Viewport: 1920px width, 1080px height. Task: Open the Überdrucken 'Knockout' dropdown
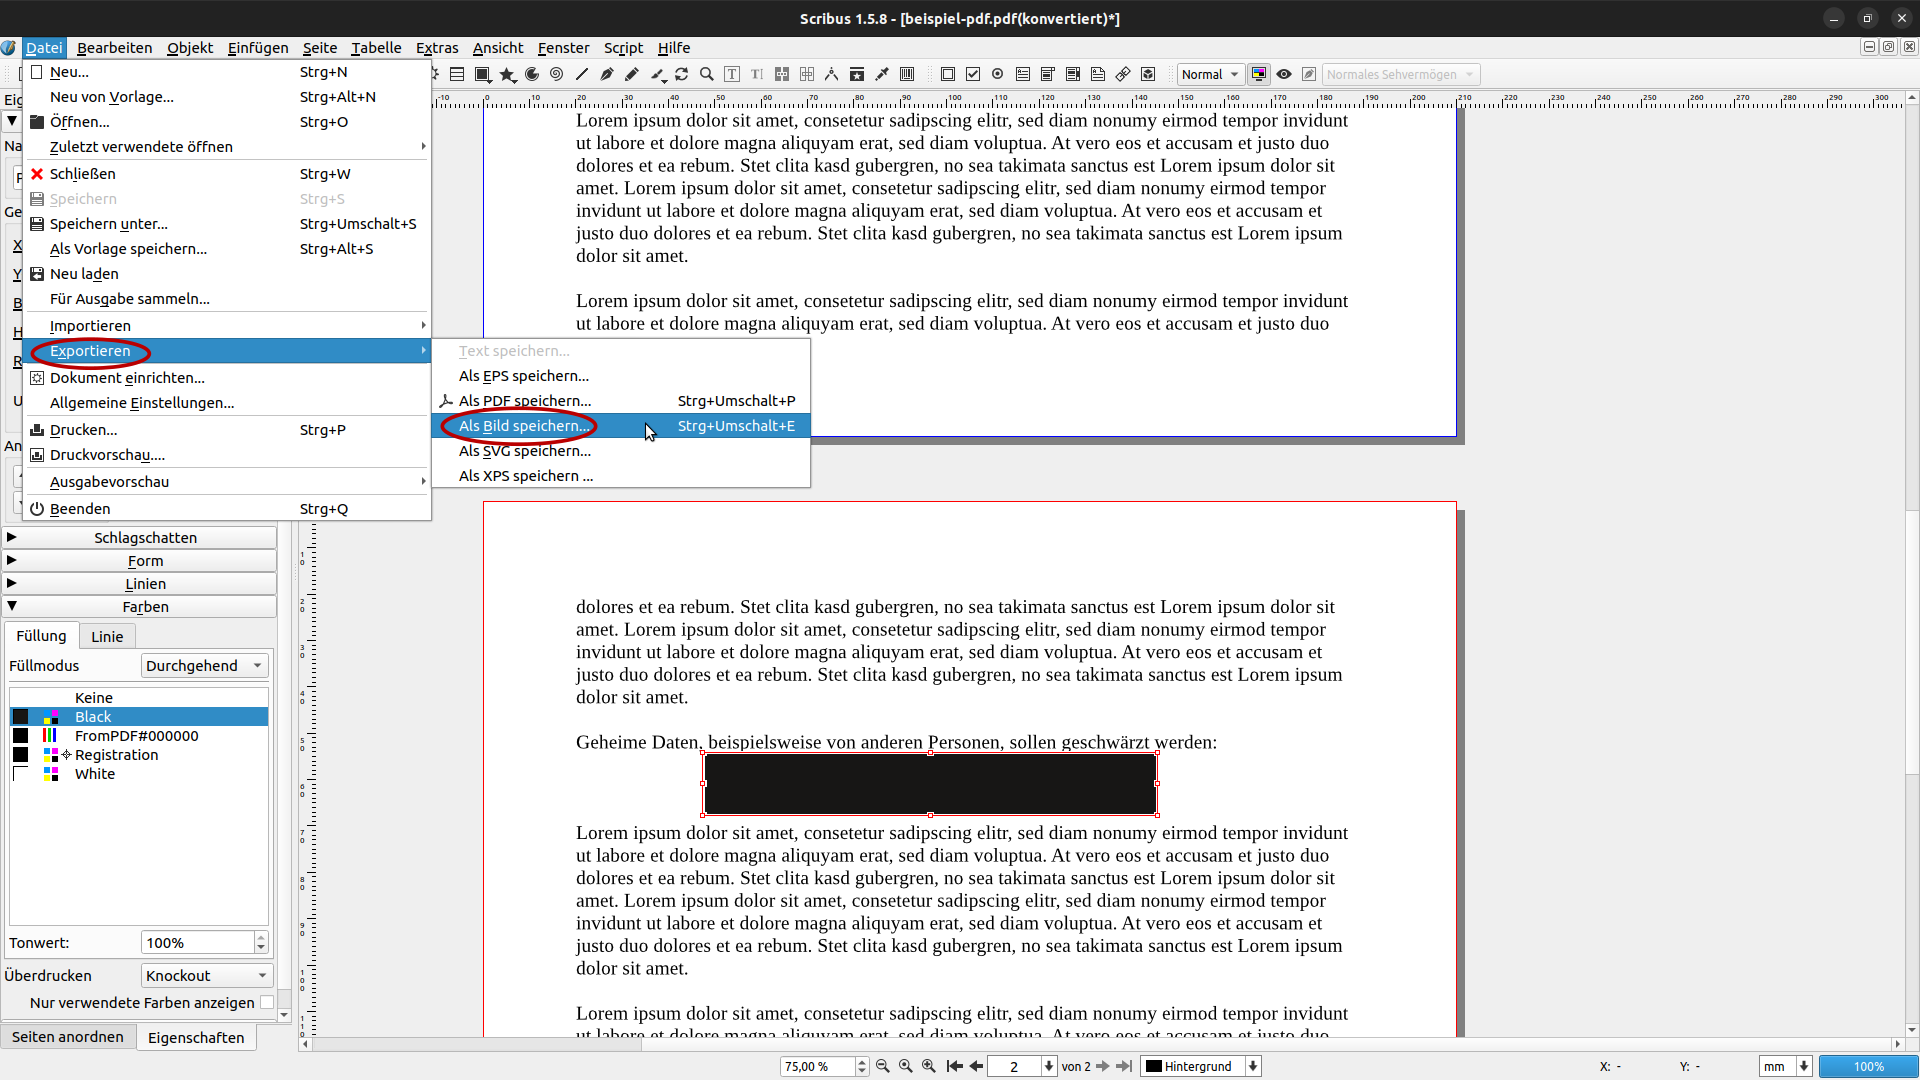pyautogui.click(x=207, y=976)
